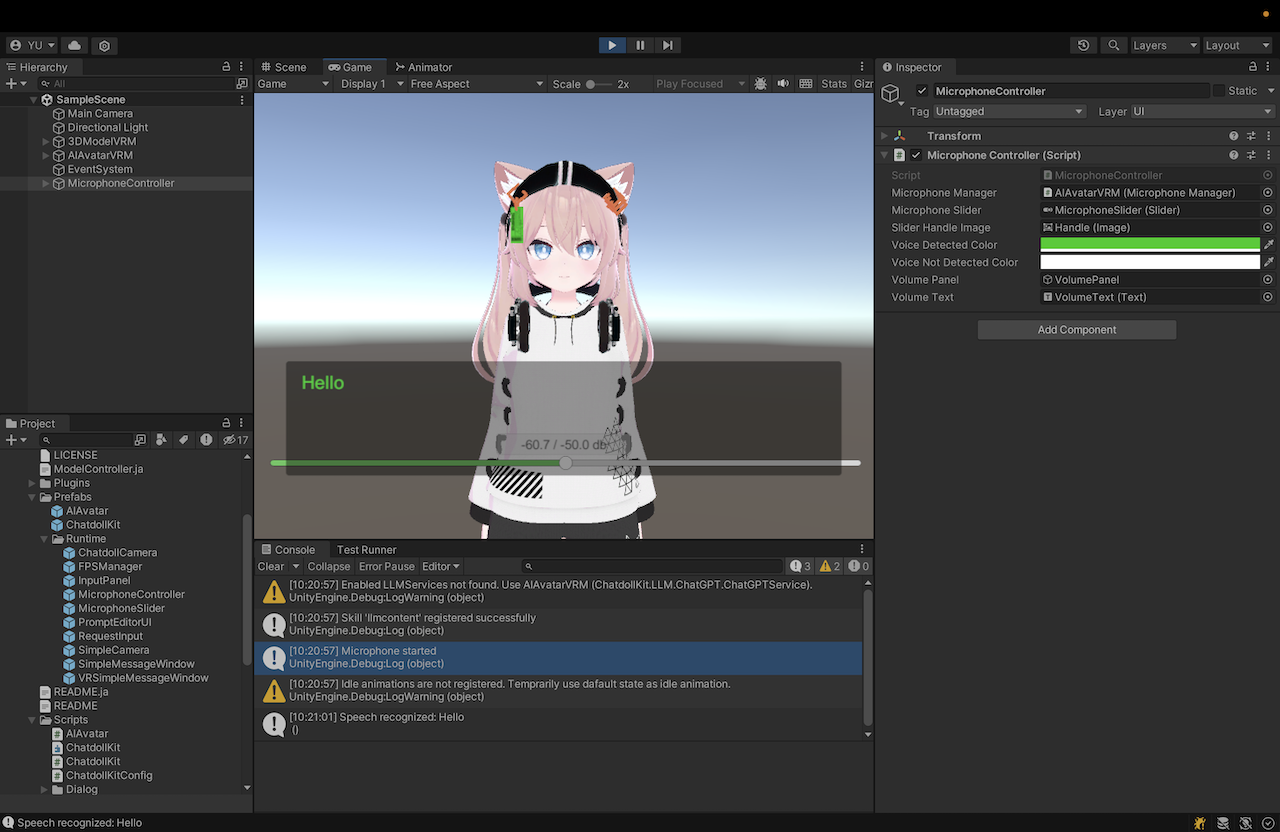
Task: Disable the Microphone Controller script checkbox
Action: click(916, 155)
